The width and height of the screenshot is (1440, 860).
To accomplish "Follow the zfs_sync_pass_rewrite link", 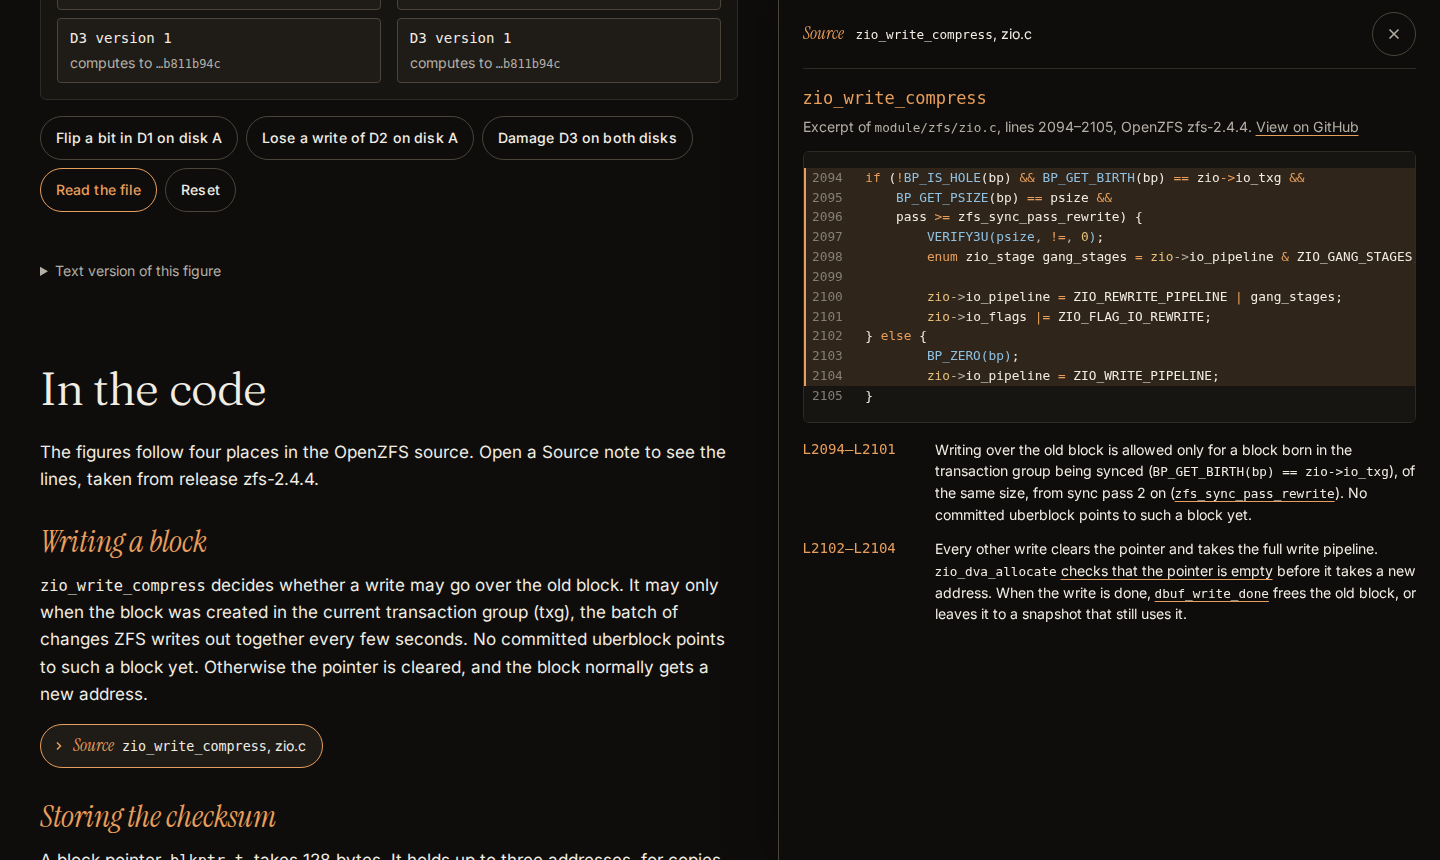I will [1255, 494].
